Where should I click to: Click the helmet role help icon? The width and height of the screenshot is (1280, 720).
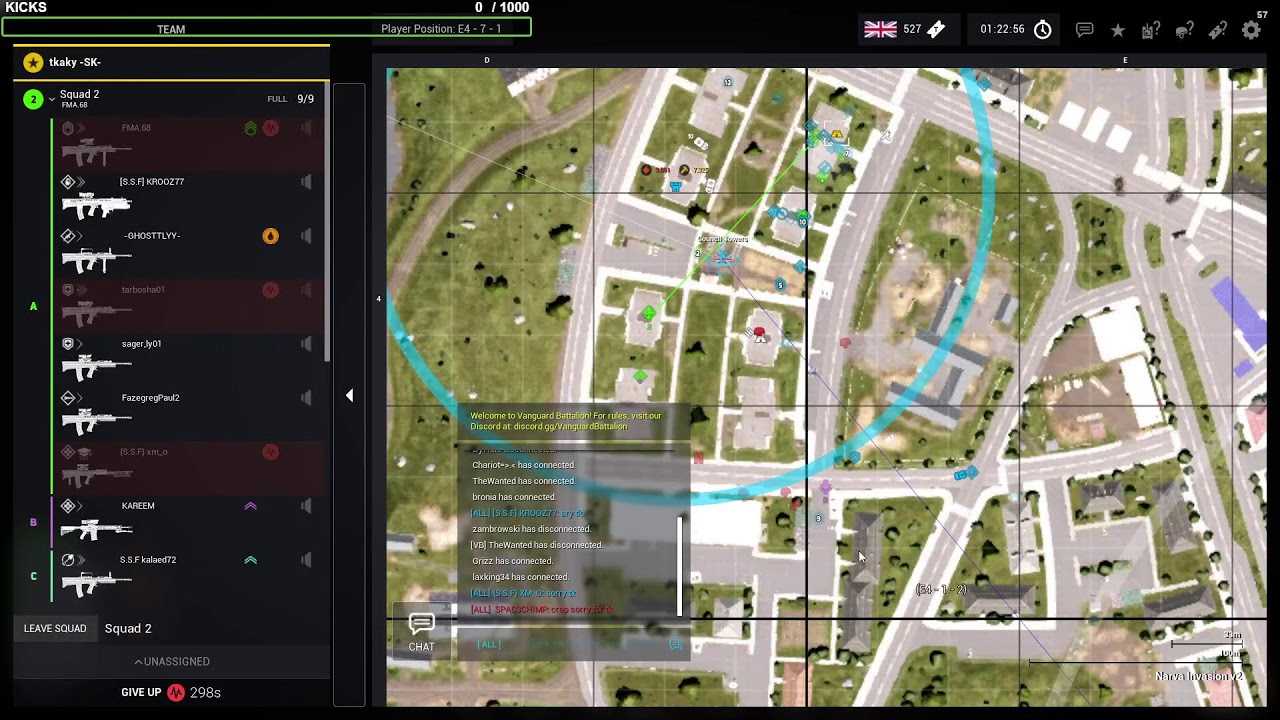pos(1185,30)
